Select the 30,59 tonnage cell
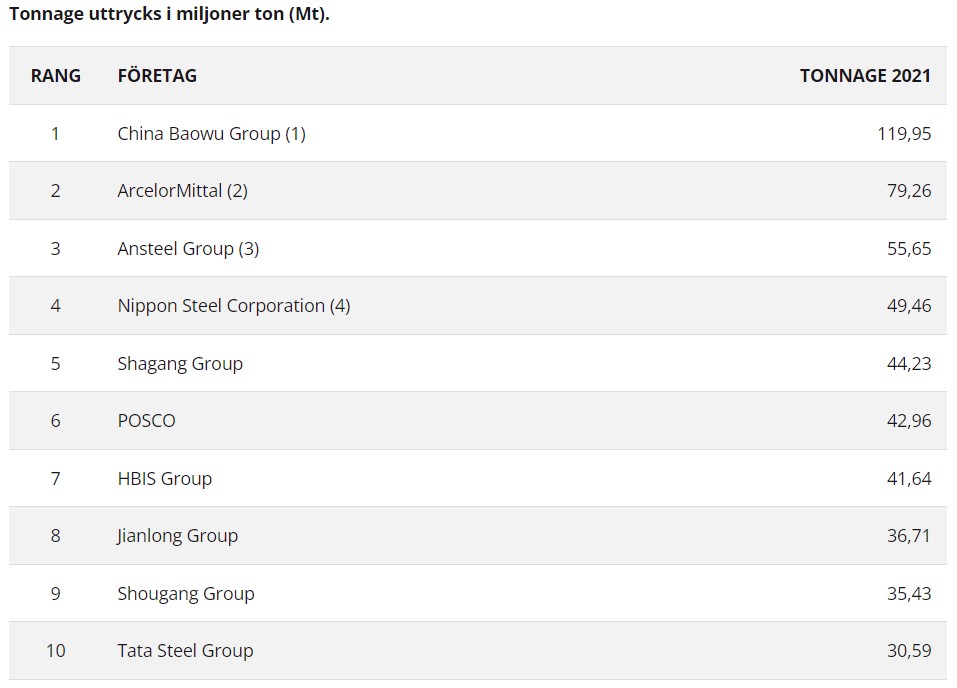957x688 pixels. click(x=908, y=650)
